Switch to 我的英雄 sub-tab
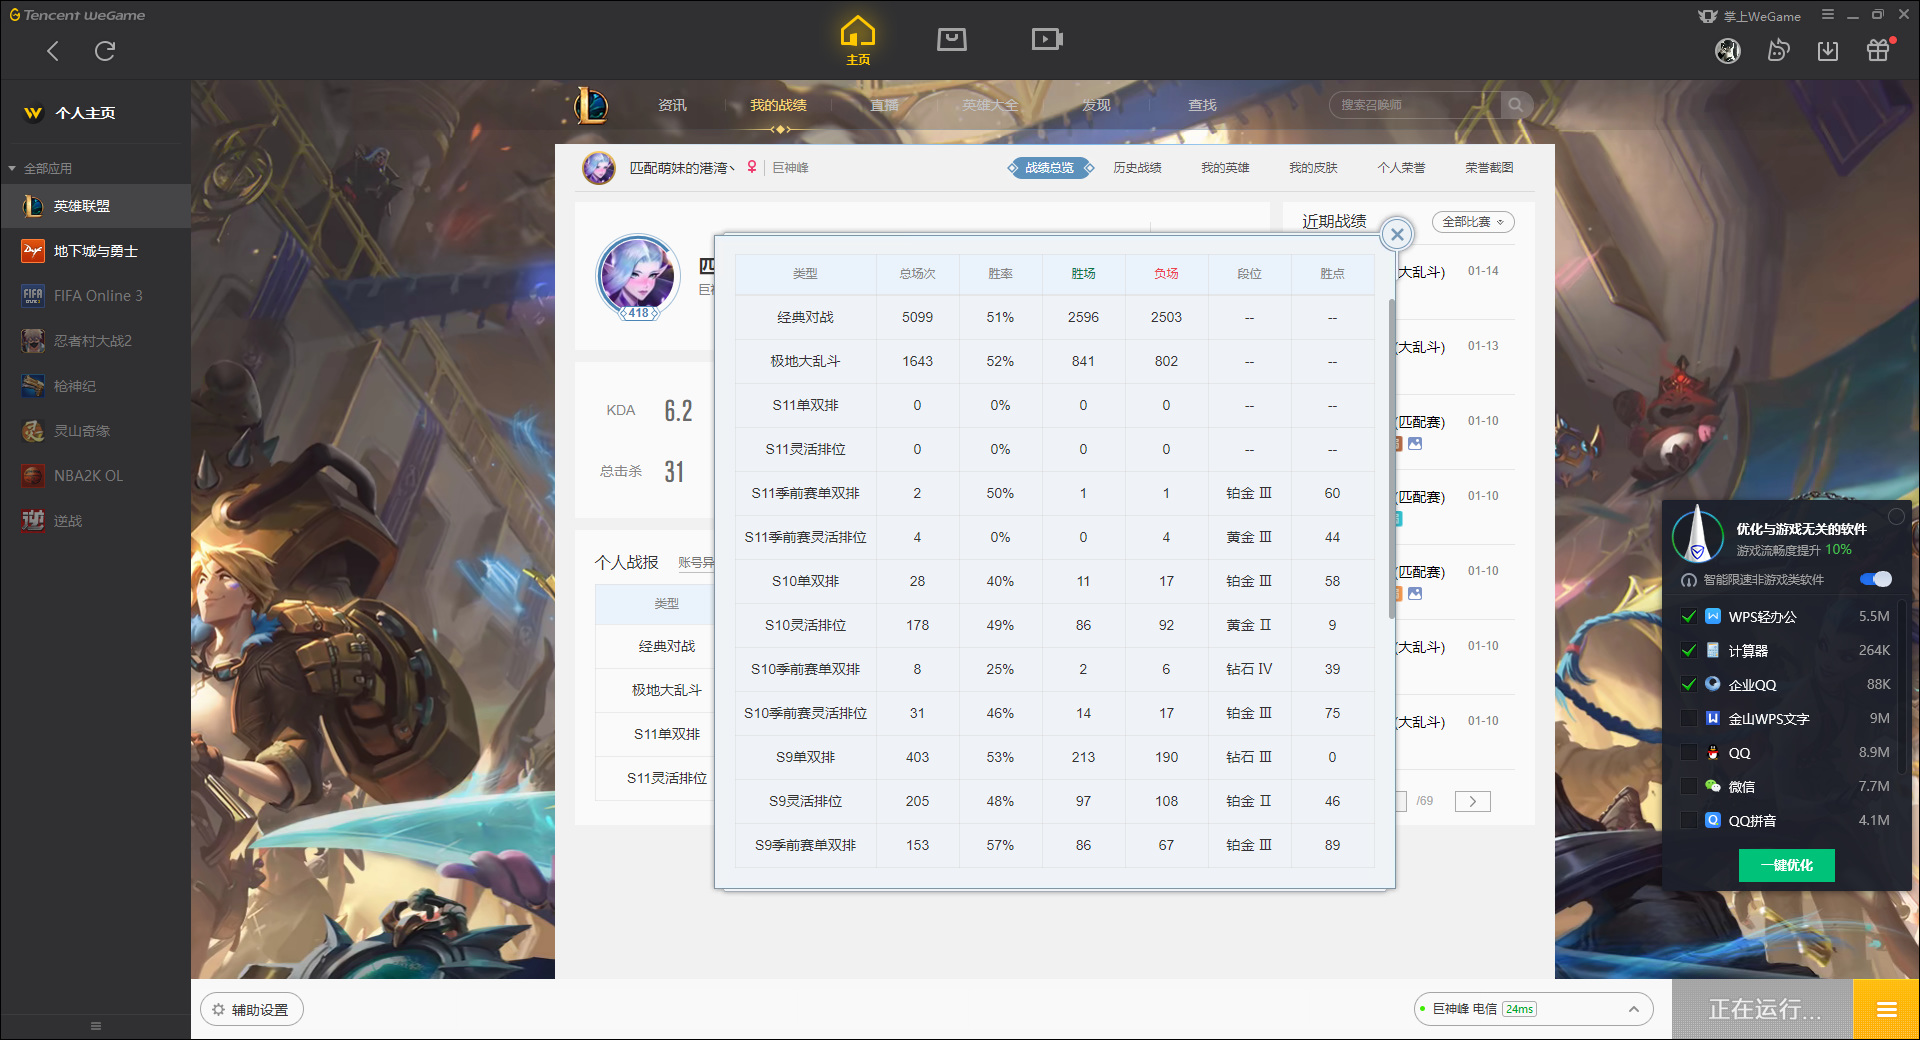Image resolution: width=1920 pixels, height=1040 pixels. click(x=1225, y=168)
